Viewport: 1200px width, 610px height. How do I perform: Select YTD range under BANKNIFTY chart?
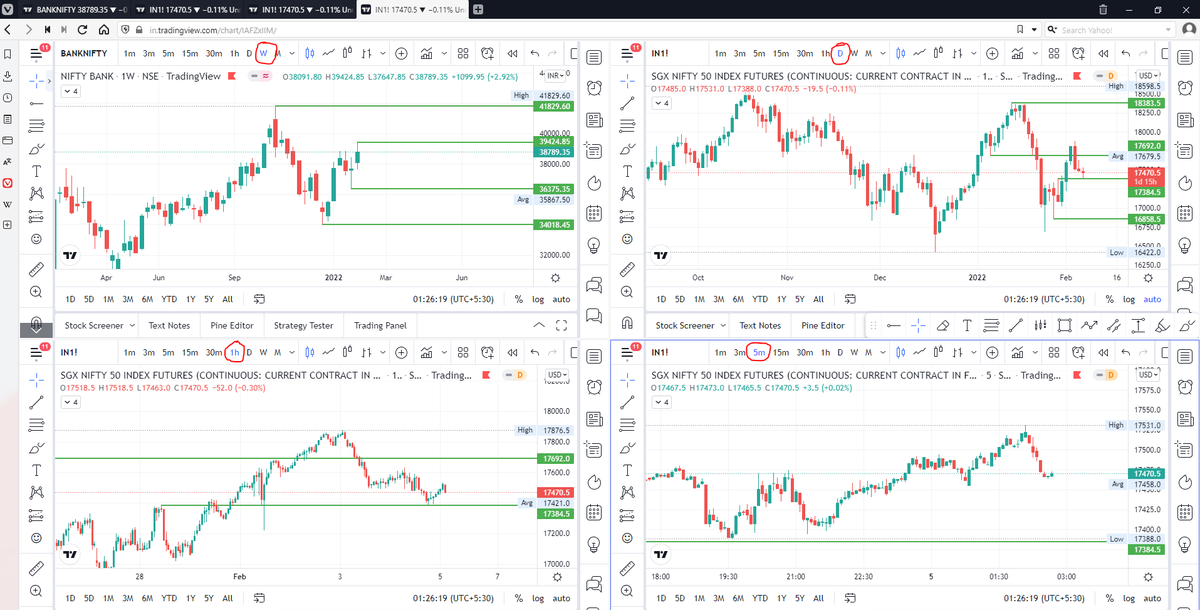pos(170,298)
